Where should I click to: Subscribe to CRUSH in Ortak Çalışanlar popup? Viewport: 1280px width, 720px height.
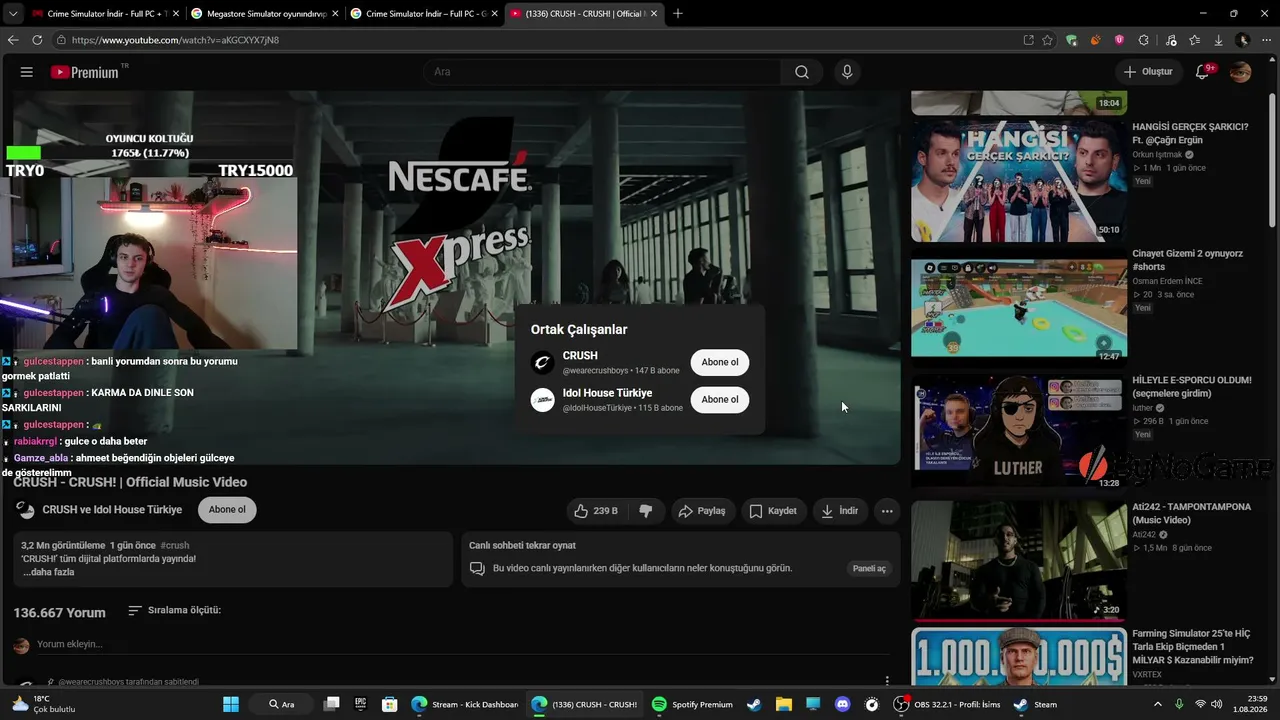(720, 362)
